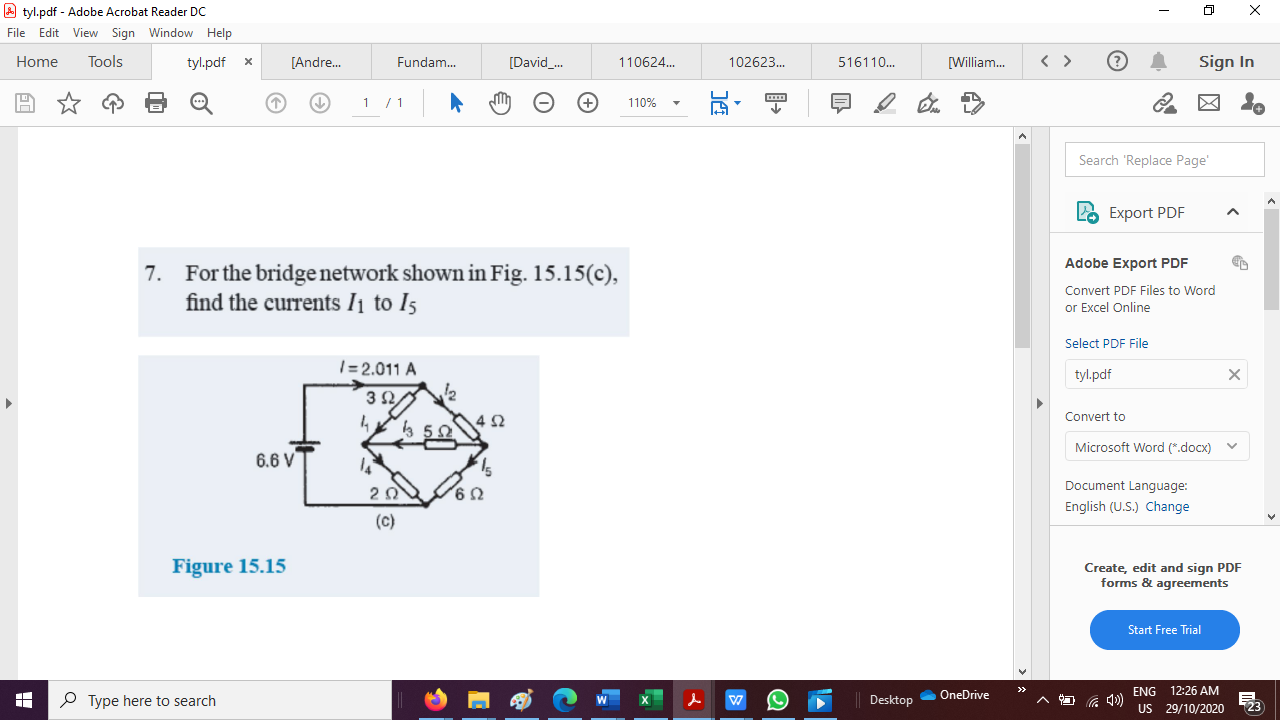Image resolution: width=1280 pixels, height=720 pixels.
Task: Switch to the Fundam... document tab
Action: tap(426, 61)
